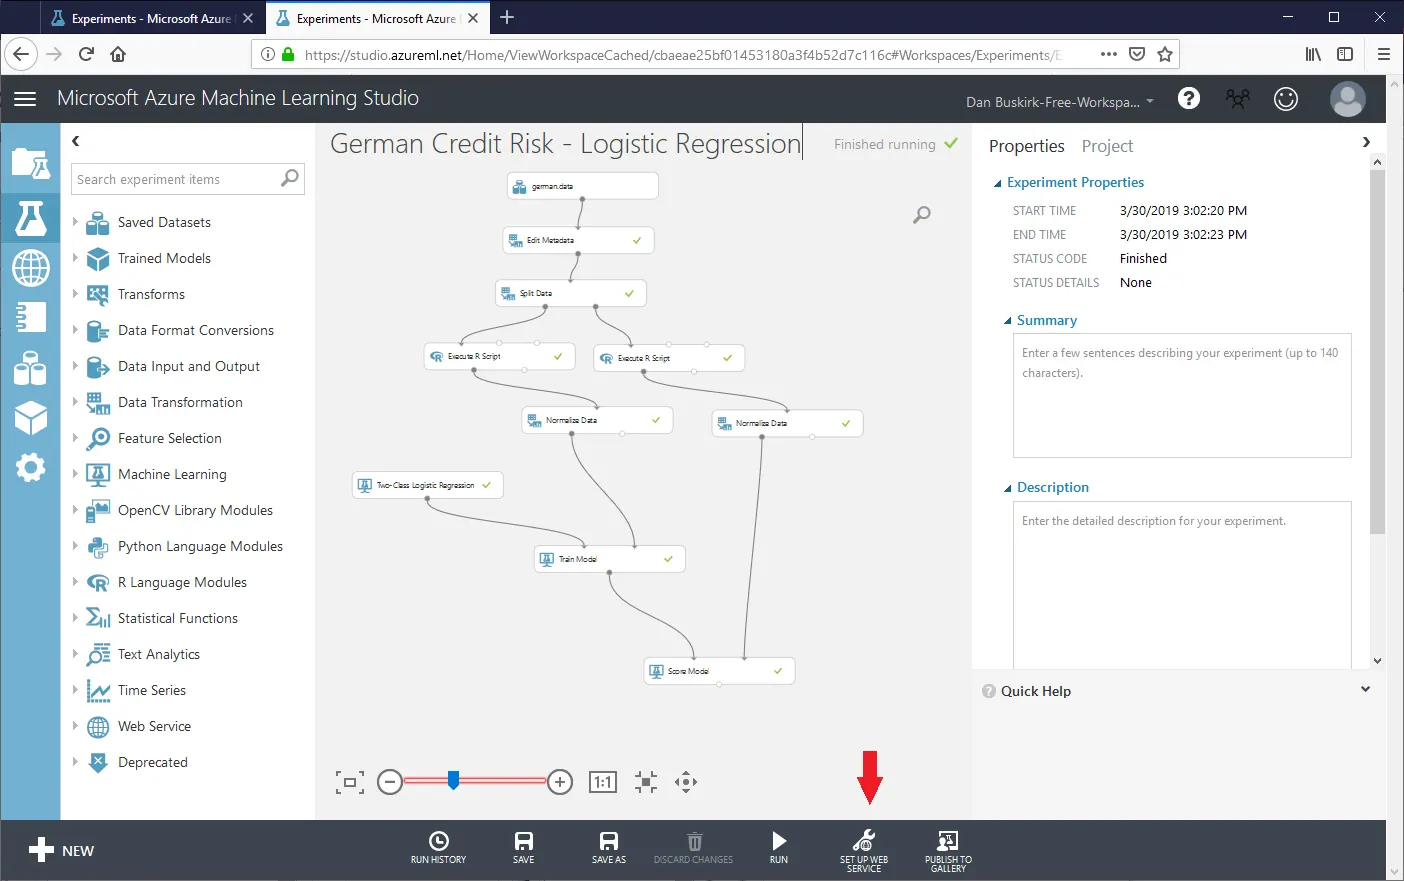
Task: Open the Projects section in left rail
Action: [x=30, y=163]
